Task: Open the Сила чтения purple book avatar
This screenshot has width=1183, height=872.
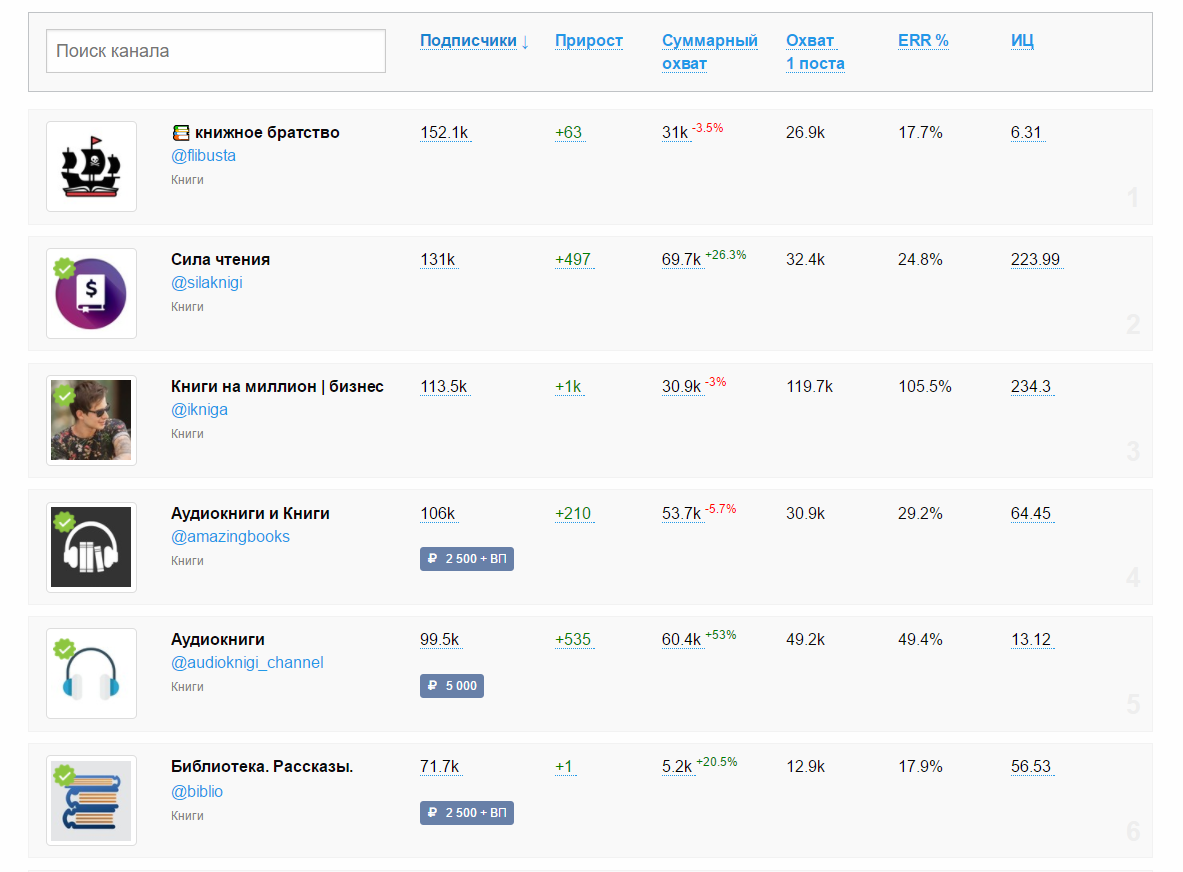Action: [91, 293]
